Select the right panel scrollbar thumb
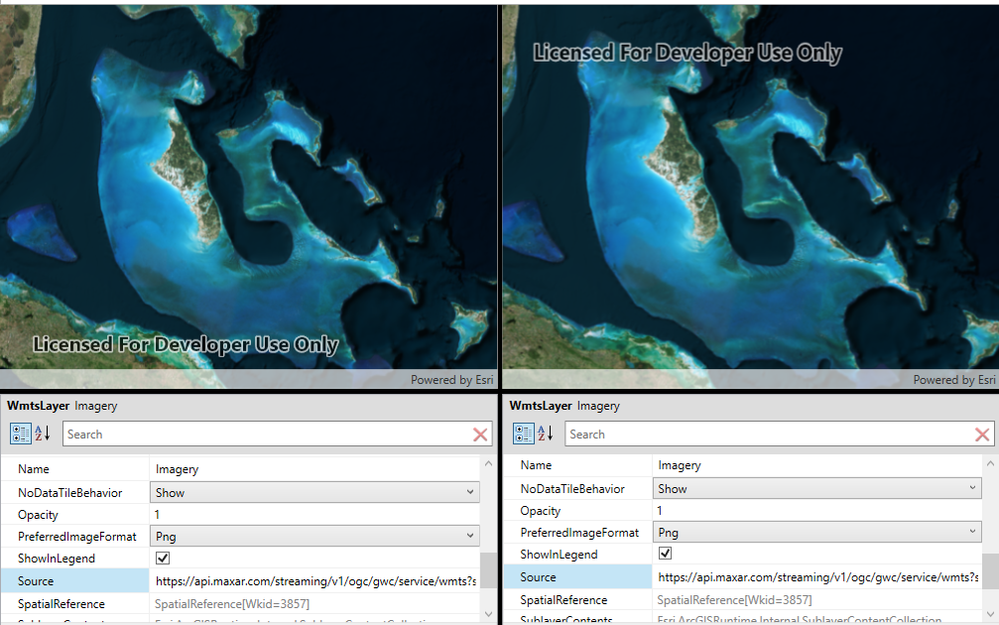Viewport: 999px width, 625px height. tap(991, 571)
